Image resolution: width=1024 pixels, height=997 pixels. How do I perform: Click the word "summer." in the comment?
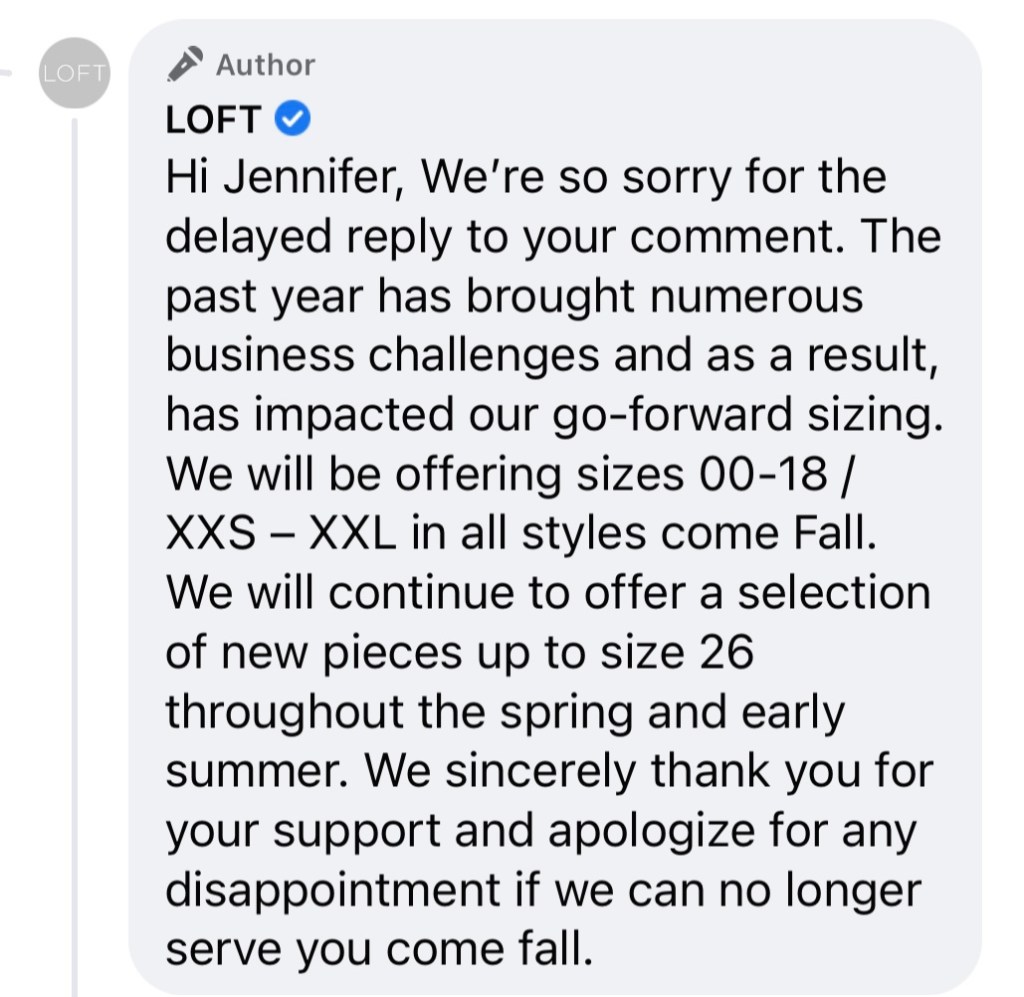(x=257, y=771)
